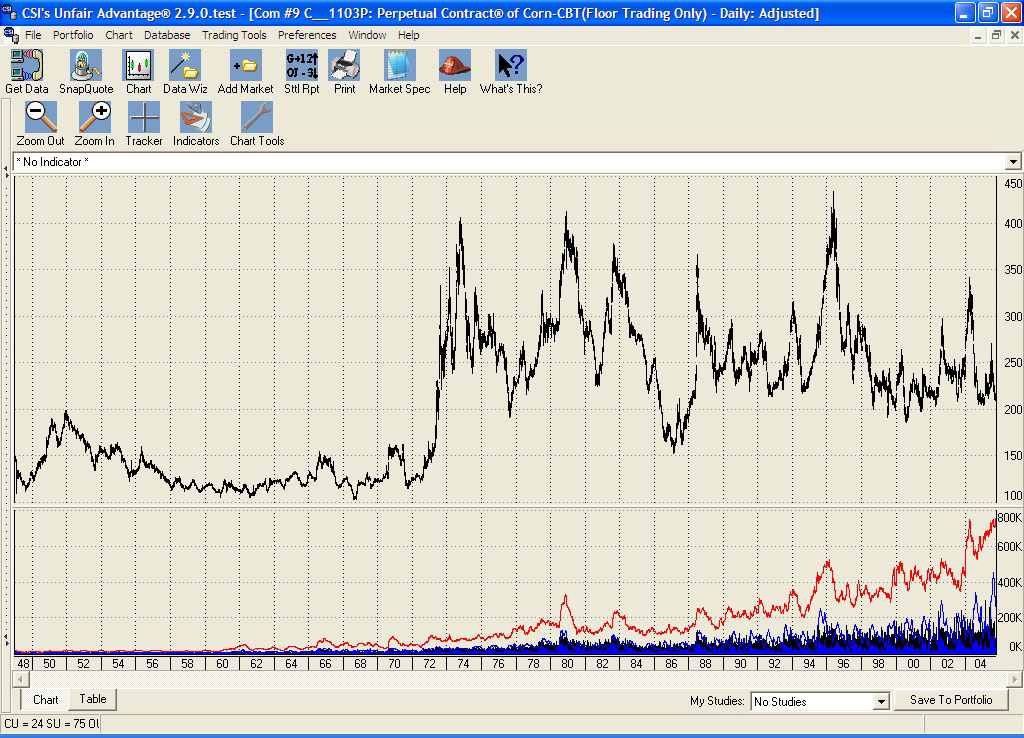Click the 400 price axis label
The height and width of the screenshot is (738, 1024).
coord(1013,223)
